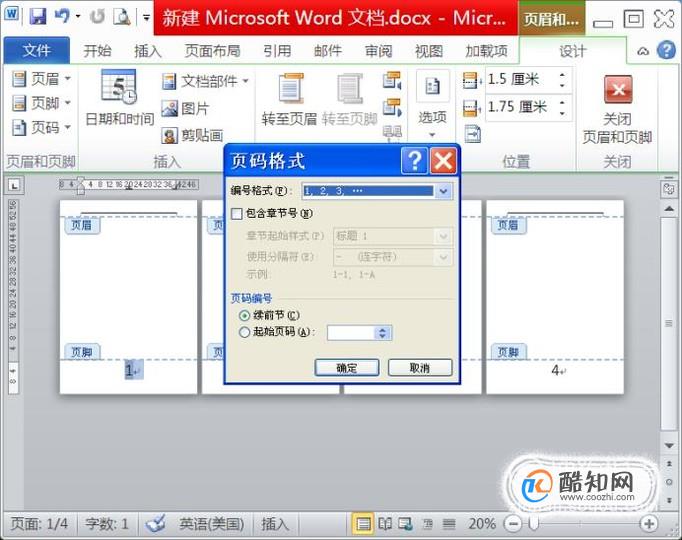The height and width of the screenshot is (540, 682).
Task: Open customize quick access toolbar dropdown
Action: [x=147, y=18]
